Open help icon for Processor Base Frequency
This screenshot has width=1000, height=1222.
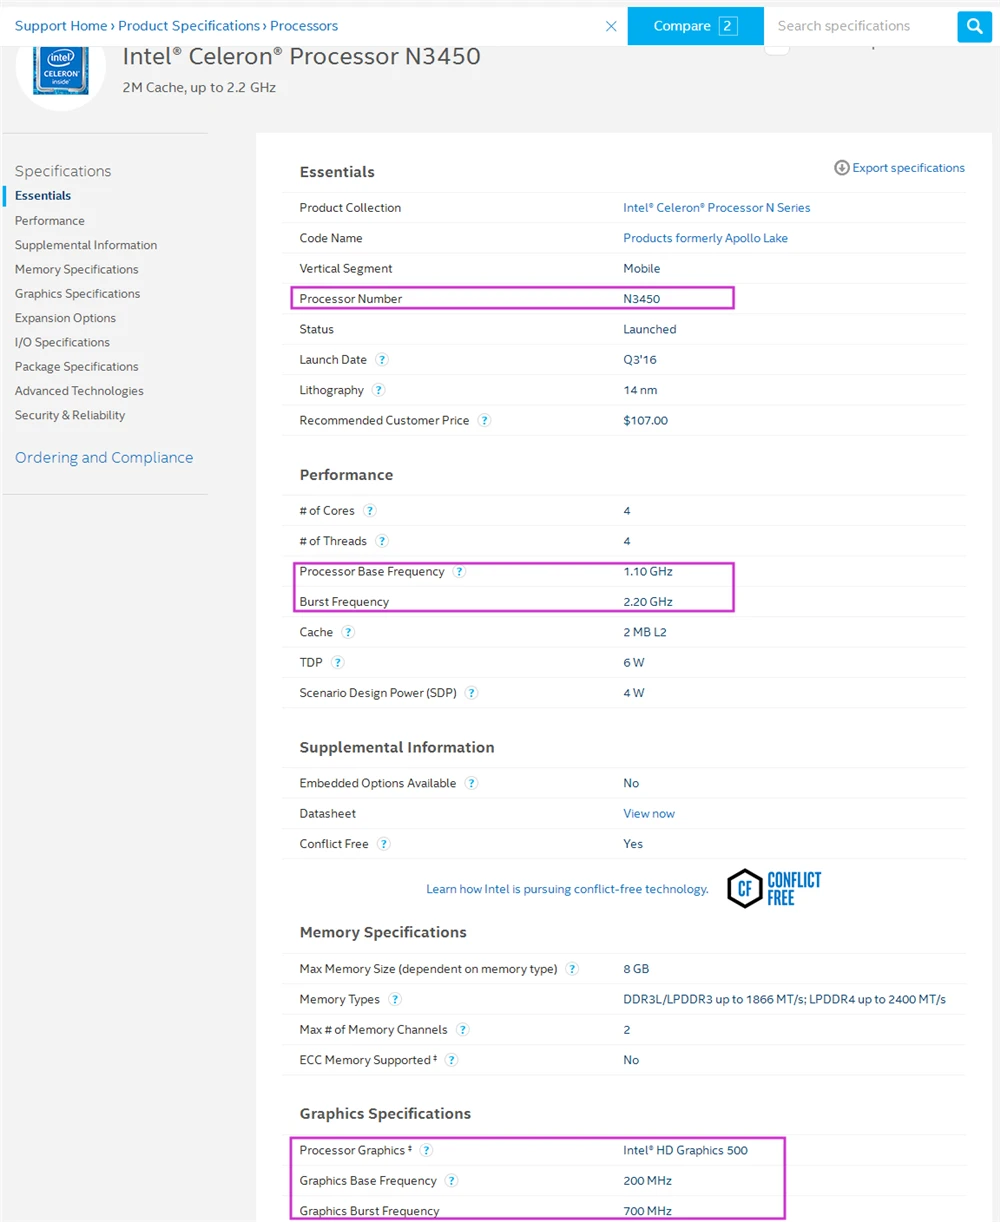pos(459,572)
